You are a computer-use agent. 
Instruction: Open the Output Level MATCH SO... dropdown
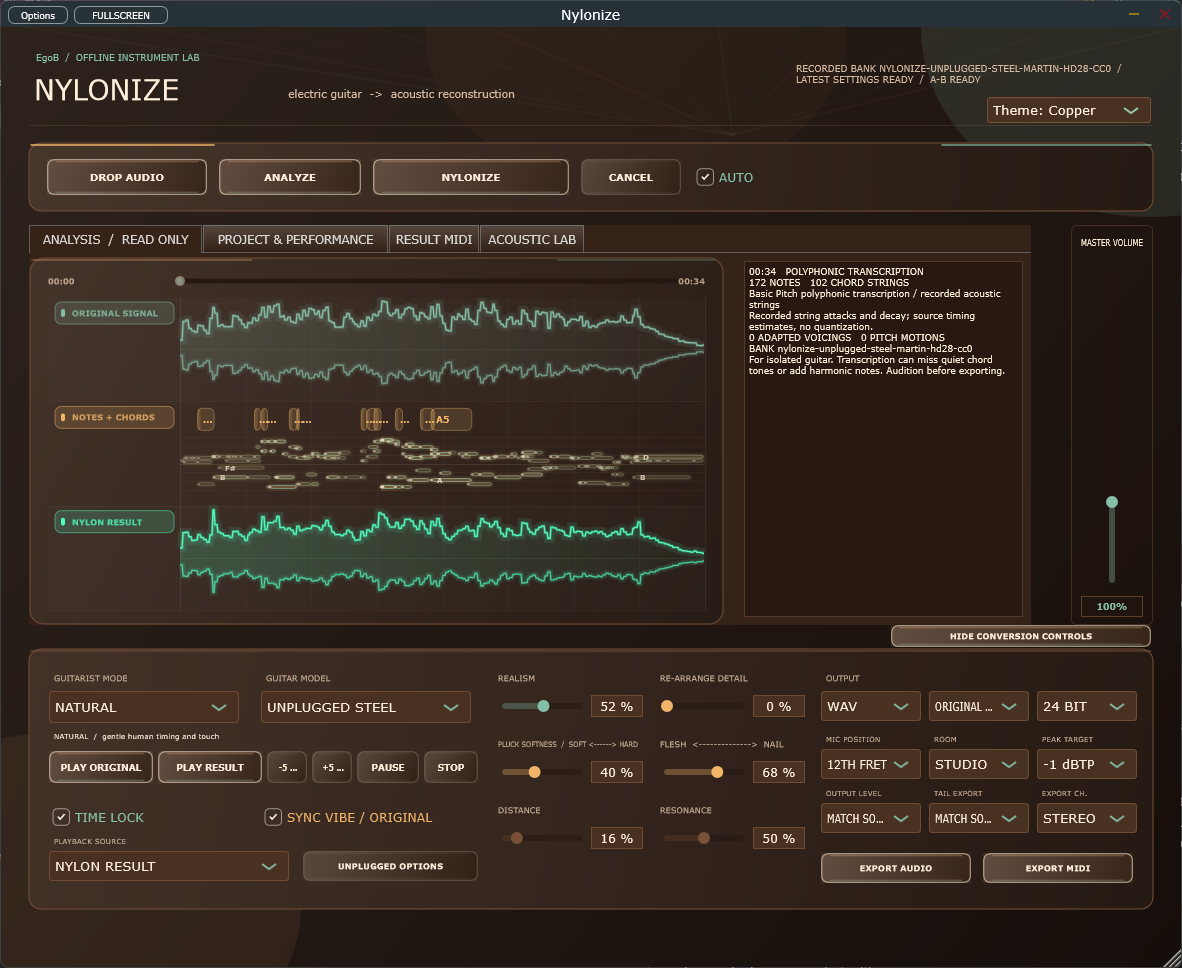click(871, 819)
